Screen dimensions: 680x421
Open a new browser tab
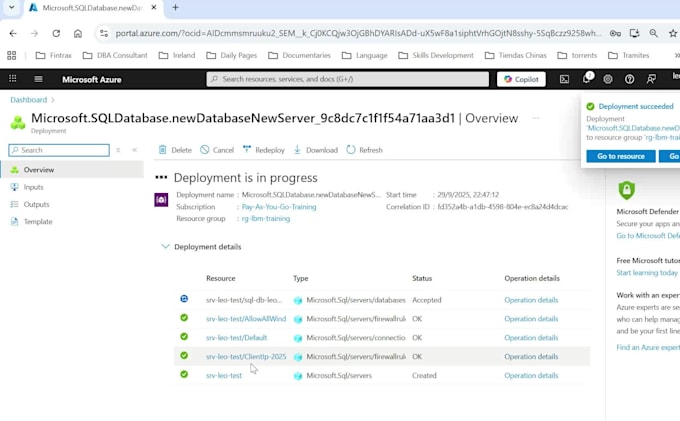[x=175, y=7]
